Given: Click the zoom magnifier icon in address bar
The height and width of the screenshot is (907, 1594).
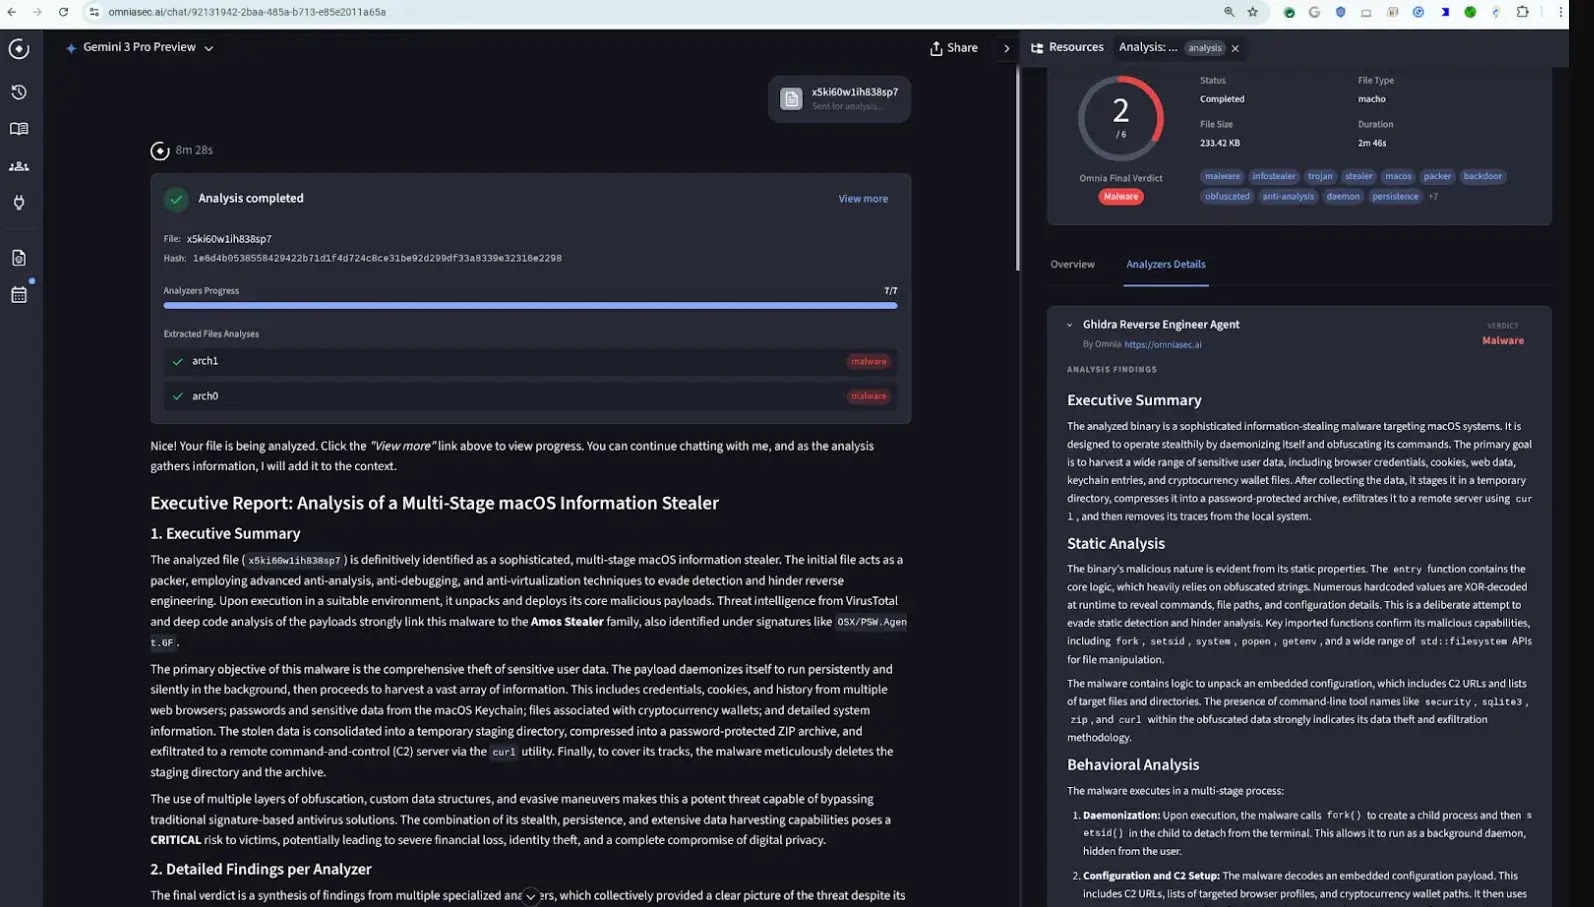Looking at the screenshot, I should tap(1229, 12).
